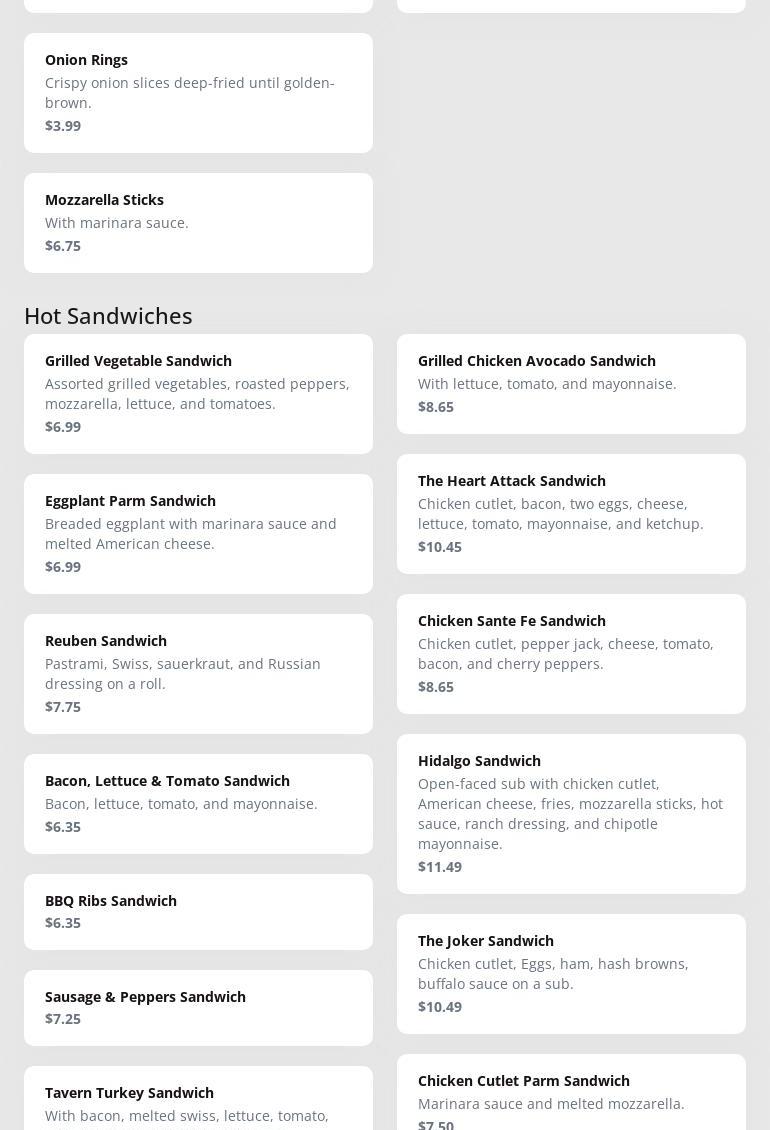This screenshot has height=1130, width=770.
Task: Choose the Chicken Sante Fe Sandwich
Action: (x=571, y=653)
